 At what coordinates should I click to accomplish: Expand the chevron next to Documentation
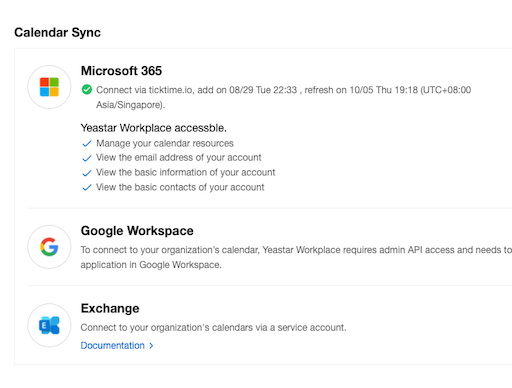coord(151,346)
